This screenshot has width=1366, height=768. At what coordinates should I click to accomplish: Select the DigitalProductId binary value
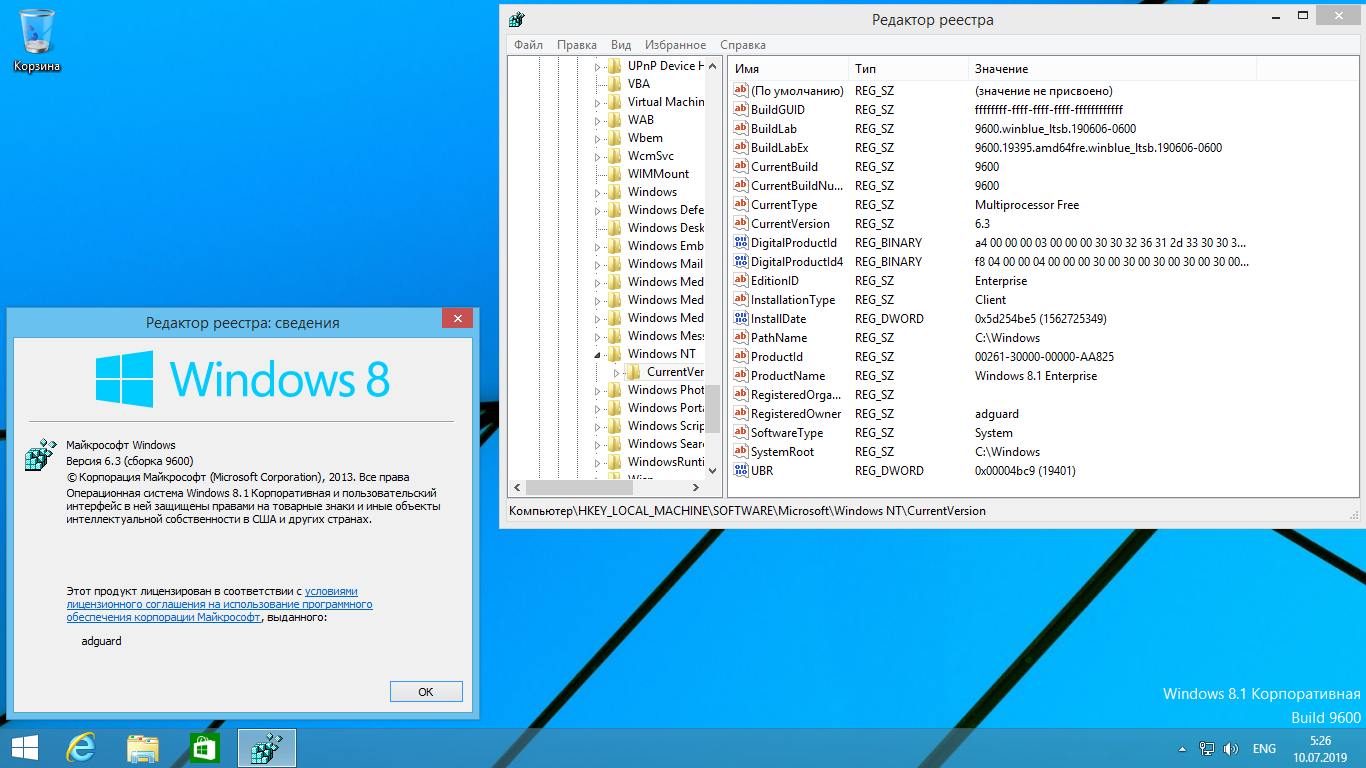point(793,243)
